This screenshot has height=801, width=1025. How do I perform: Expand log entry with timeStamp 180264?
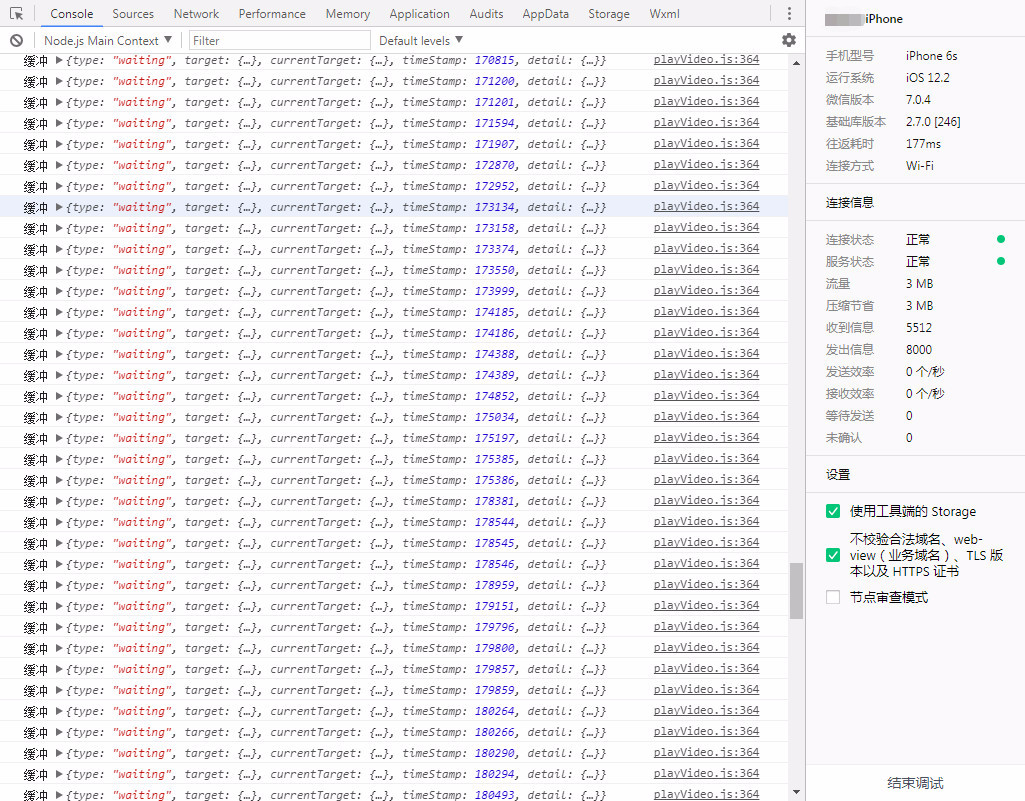pyautogui.click(x=59, y=711)
